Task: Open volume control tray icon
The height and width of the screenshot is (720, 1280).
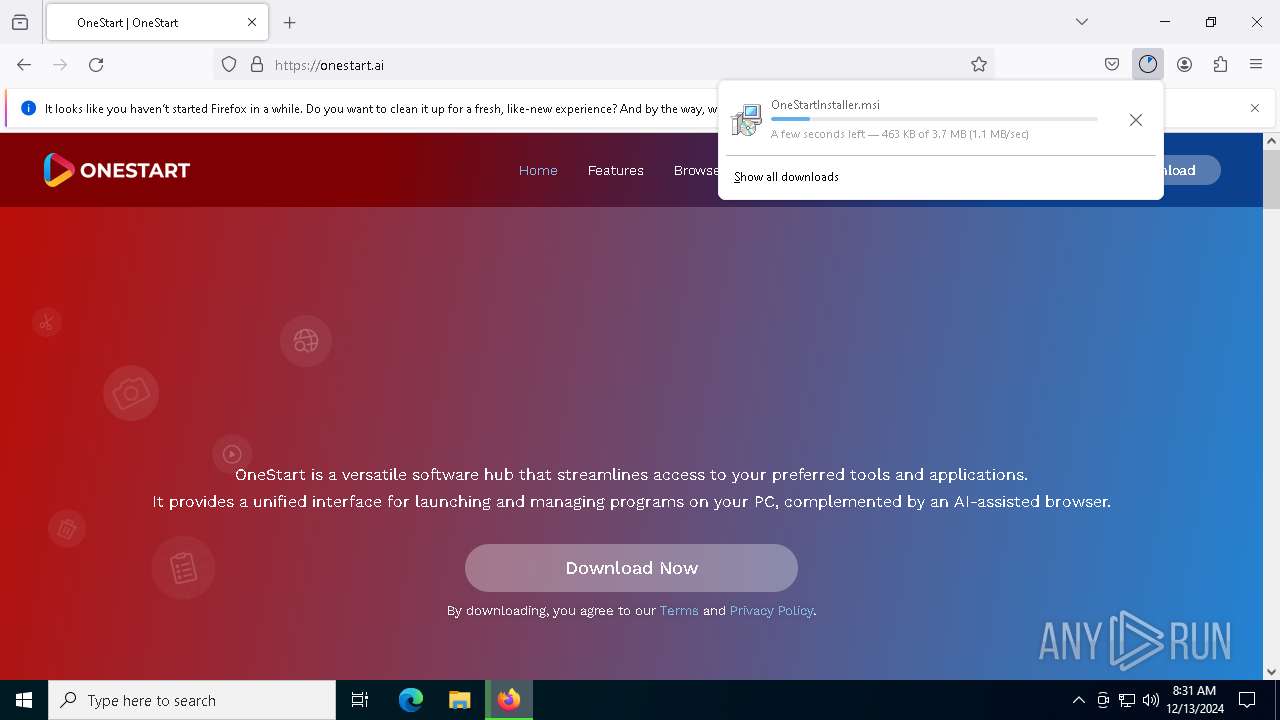Action: (x=1151, y=700)
